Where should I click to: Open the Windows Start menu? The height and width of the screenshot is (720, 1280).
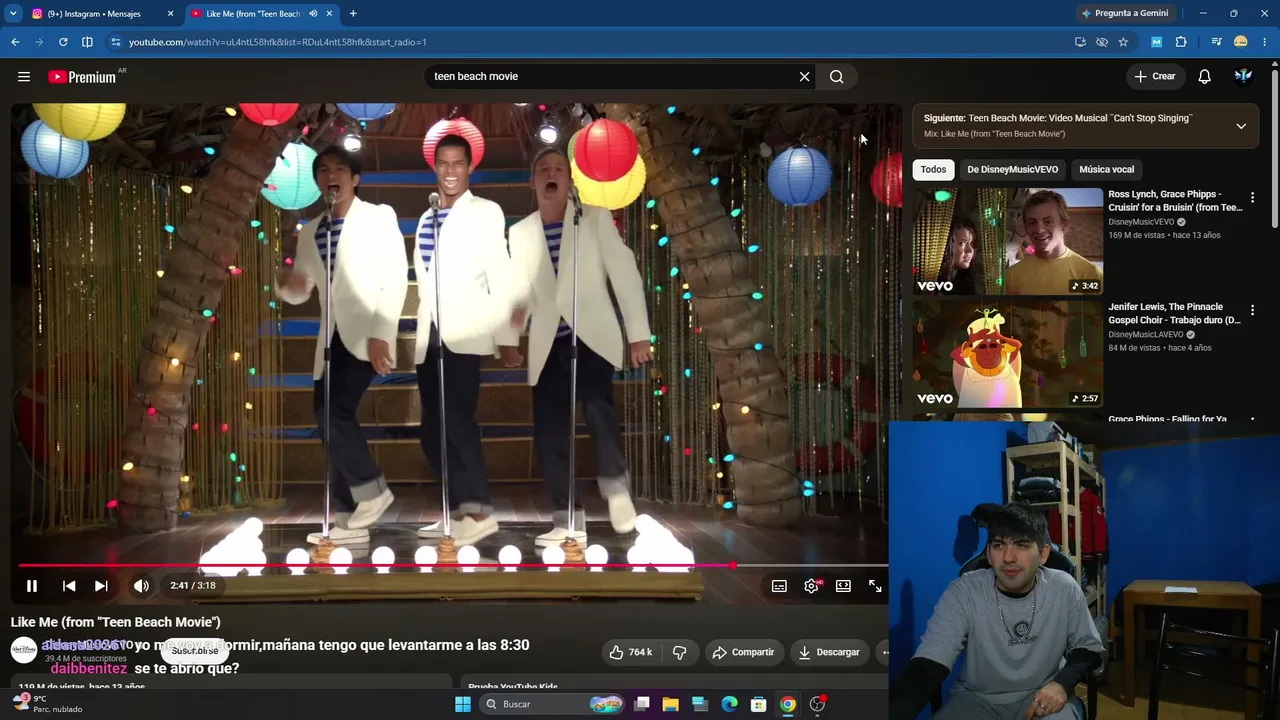[x=462, y=704]
